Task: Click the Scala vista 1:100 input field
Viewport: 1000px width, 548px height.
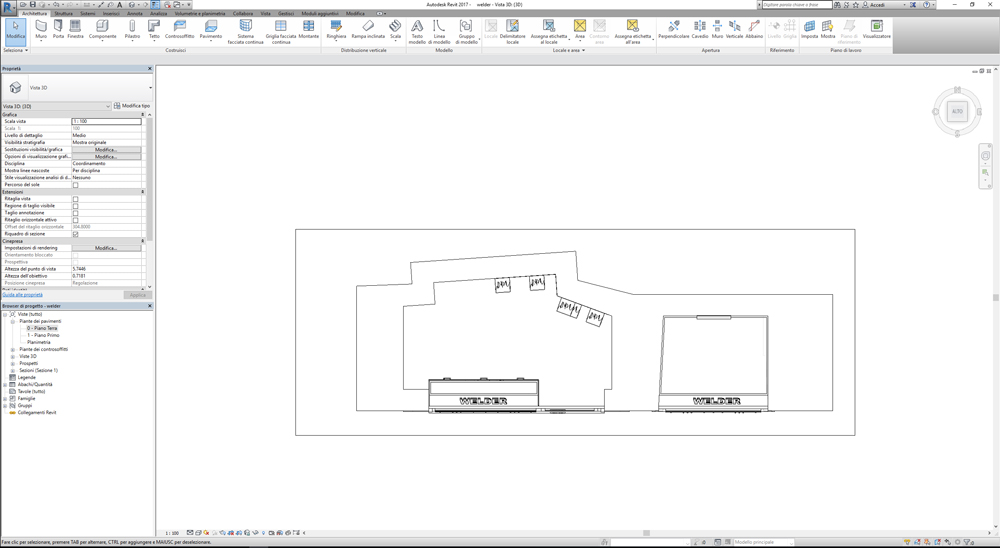Action: (106, 121)
